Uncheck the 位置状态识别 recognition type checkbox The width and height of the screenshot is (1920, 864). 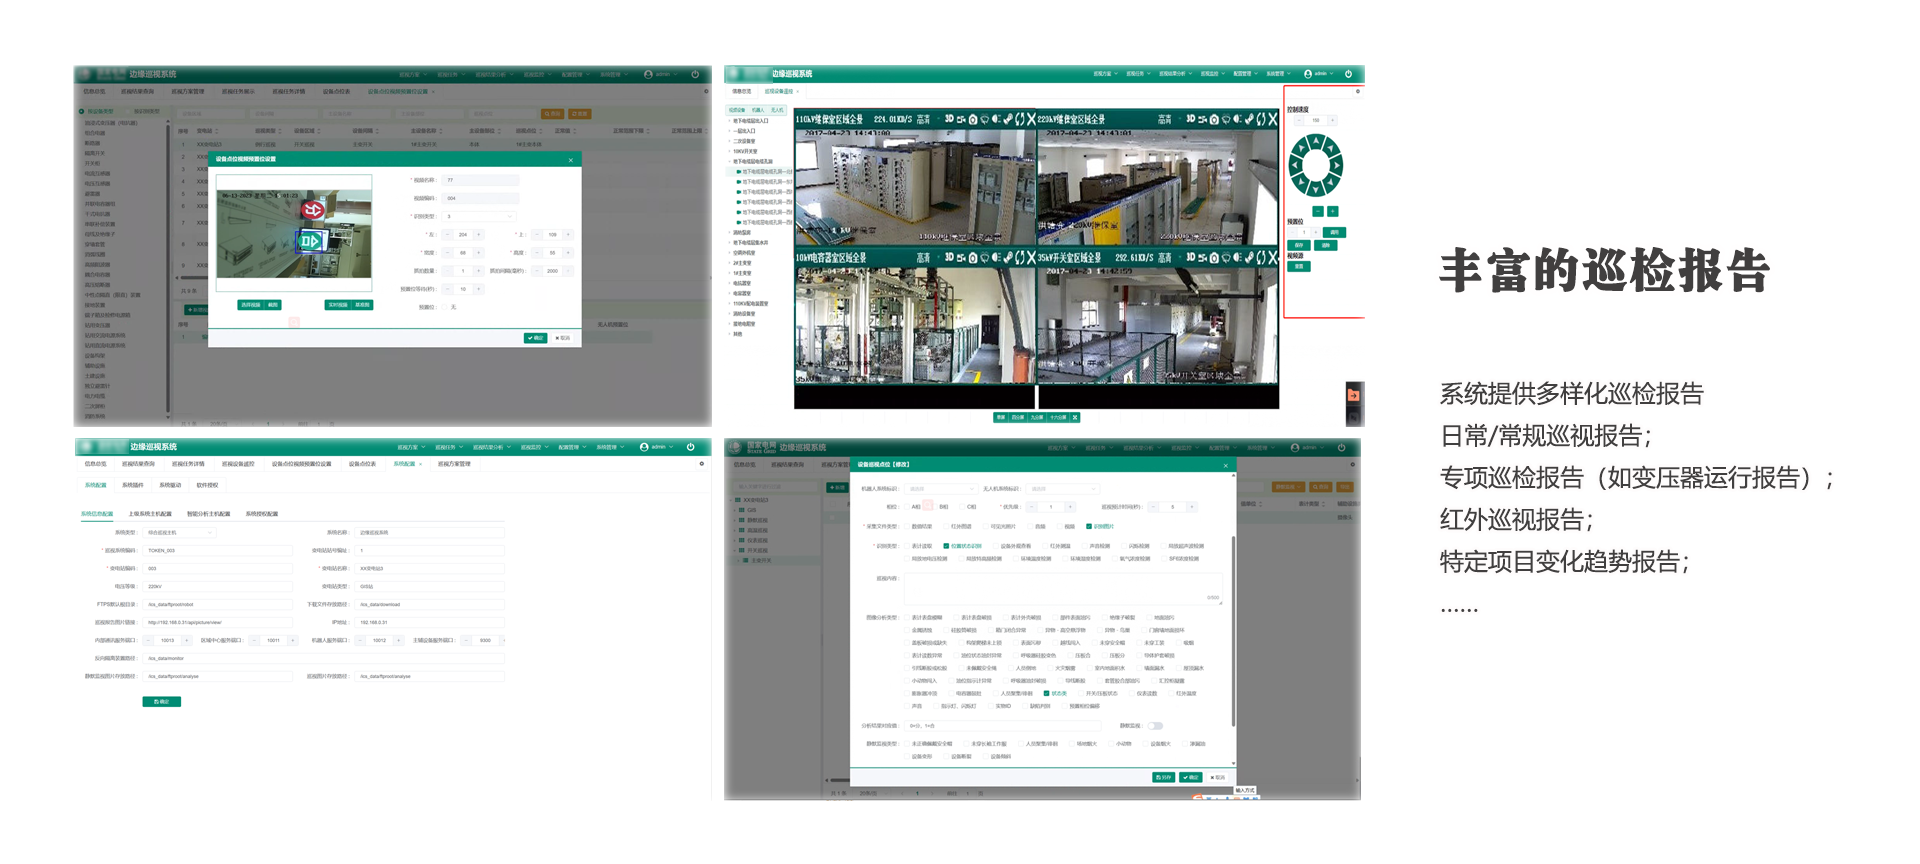[946, 546]
